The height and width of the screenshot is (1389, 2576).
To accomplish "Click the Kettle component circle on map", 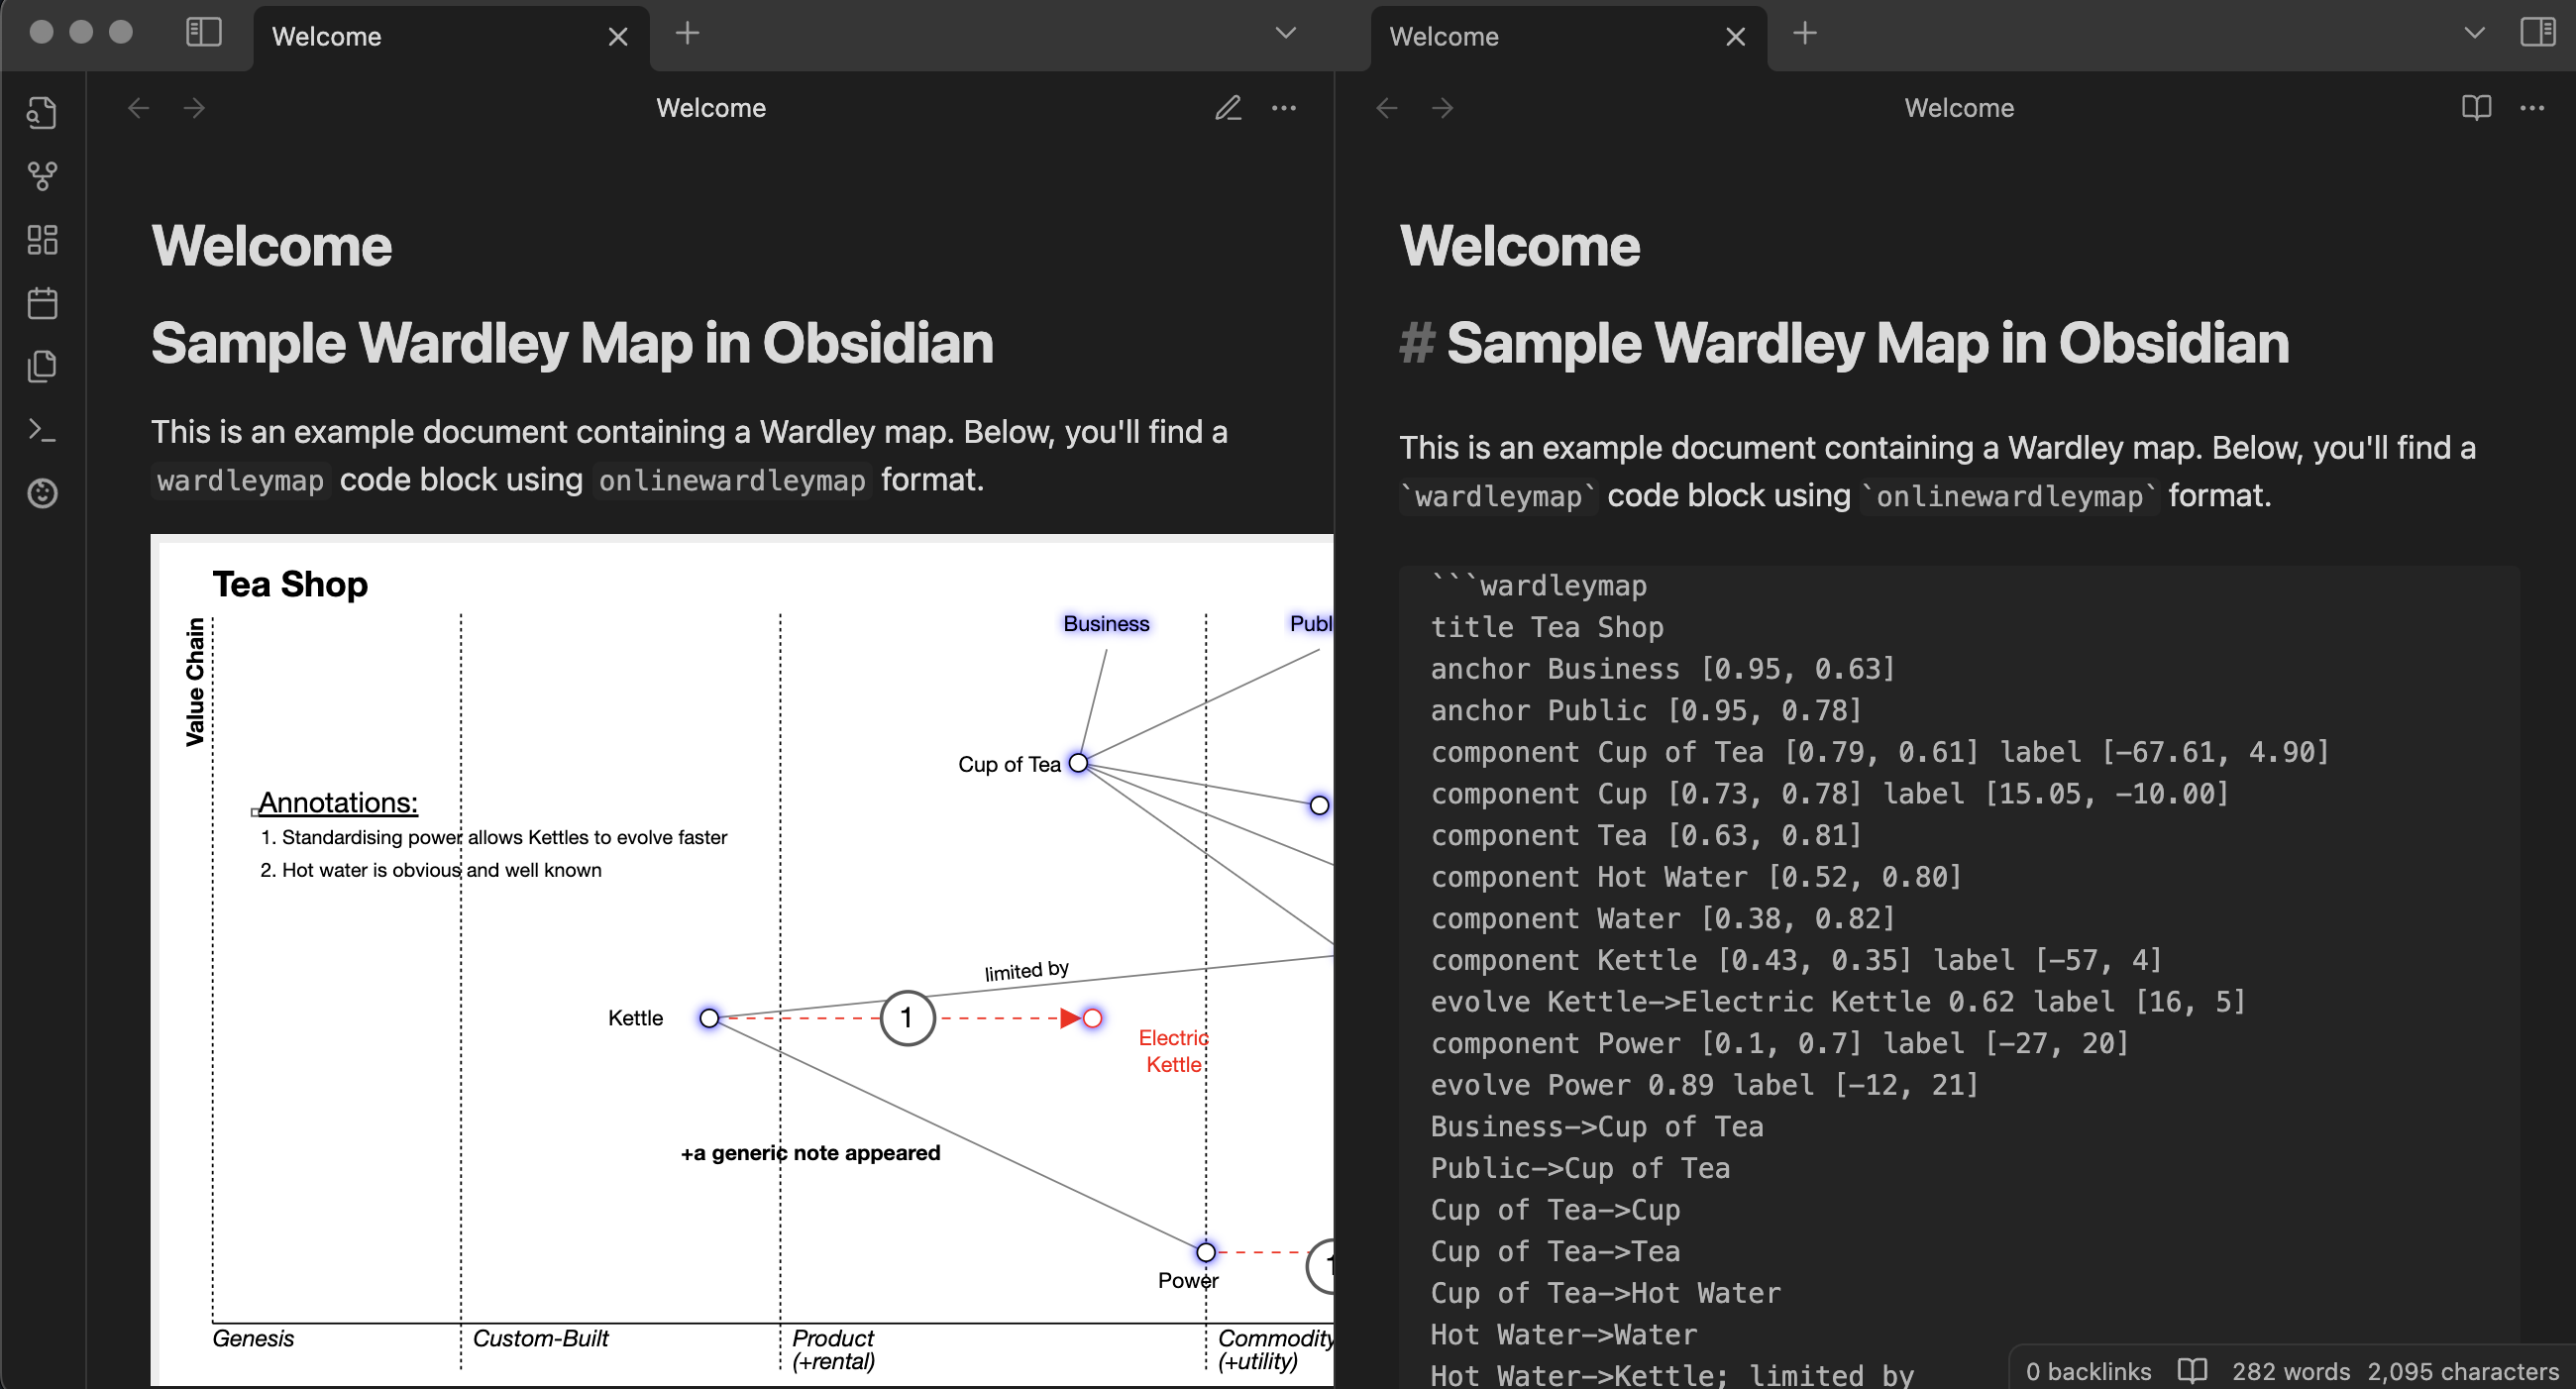I will coord(709,1018).
